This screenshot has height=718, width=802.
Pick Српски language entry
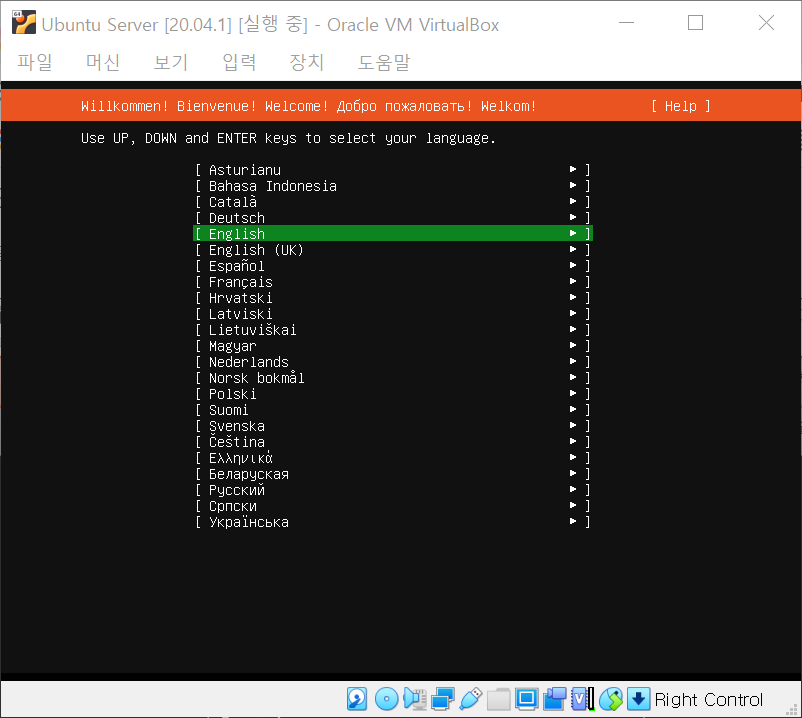pos(393,506)
